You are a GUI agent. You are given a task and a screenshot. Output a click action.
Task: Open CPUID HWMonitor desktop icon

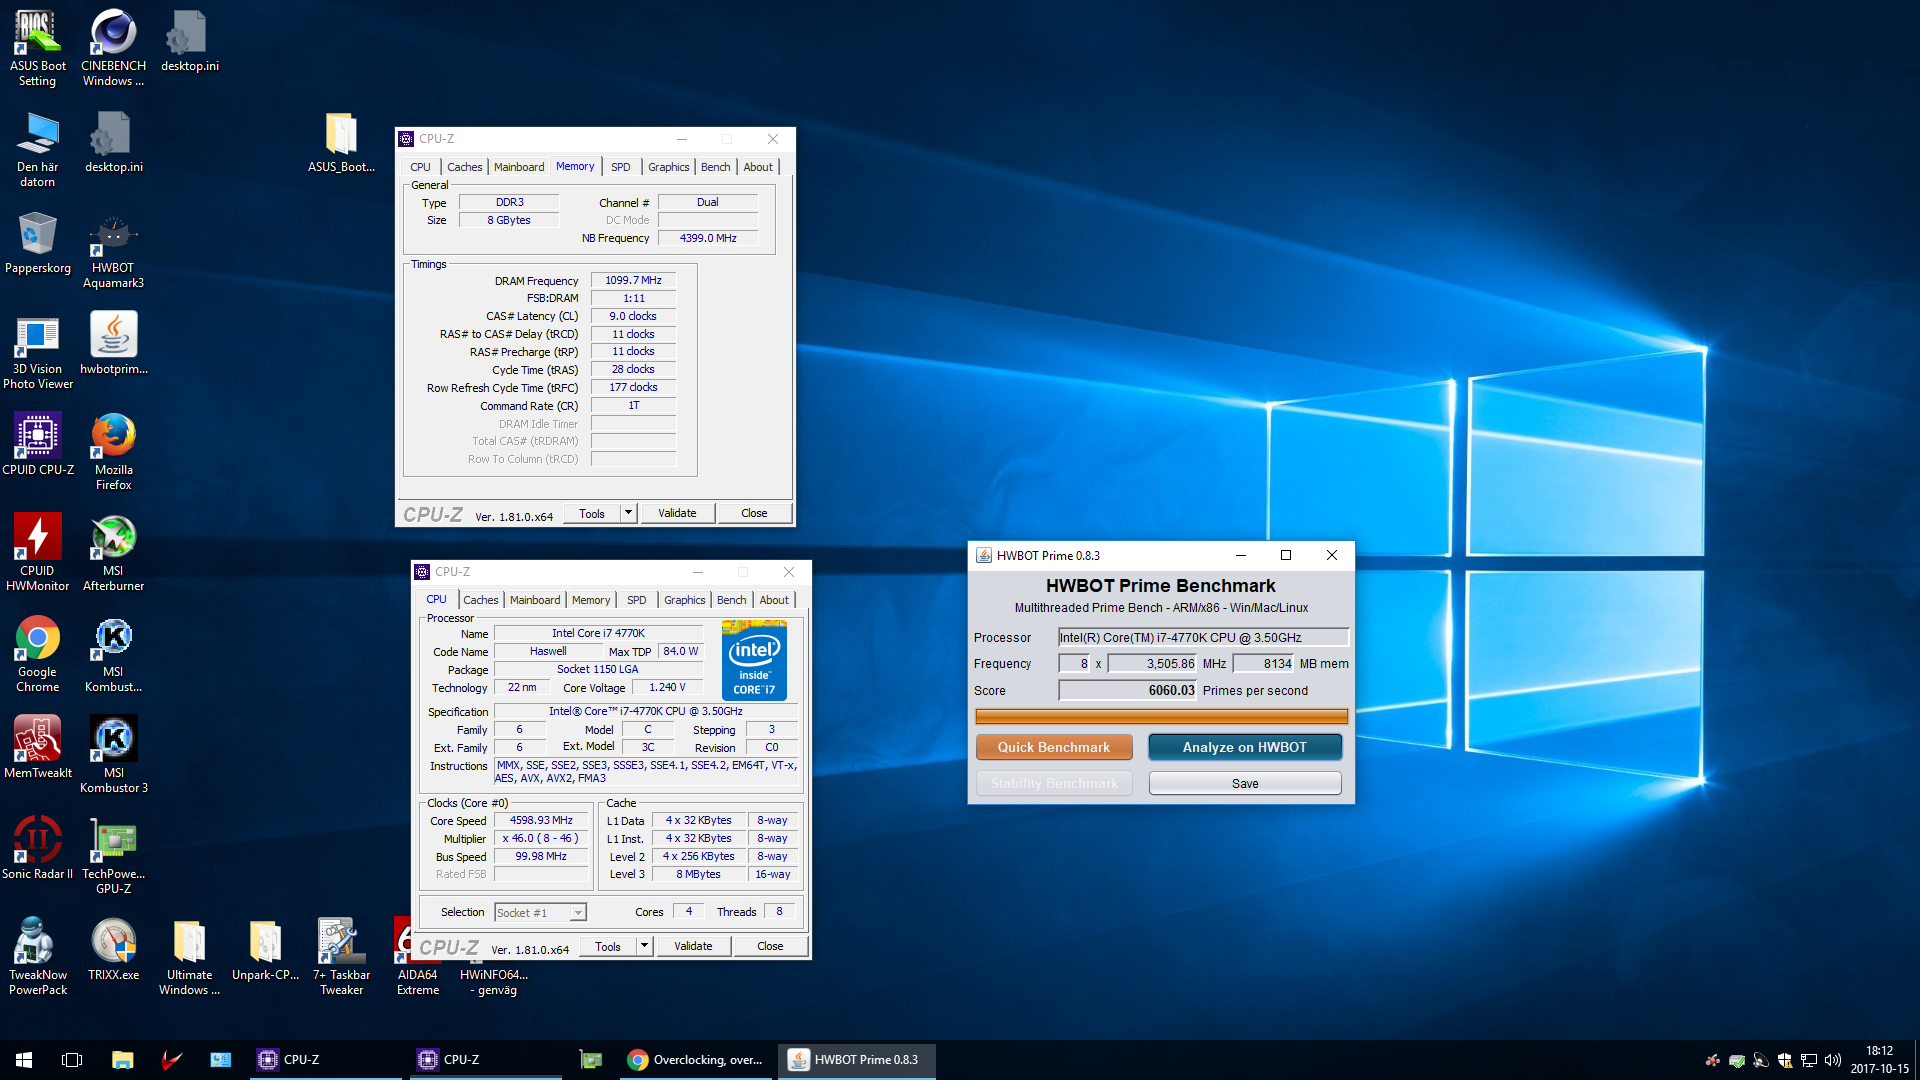coord(38,553)
